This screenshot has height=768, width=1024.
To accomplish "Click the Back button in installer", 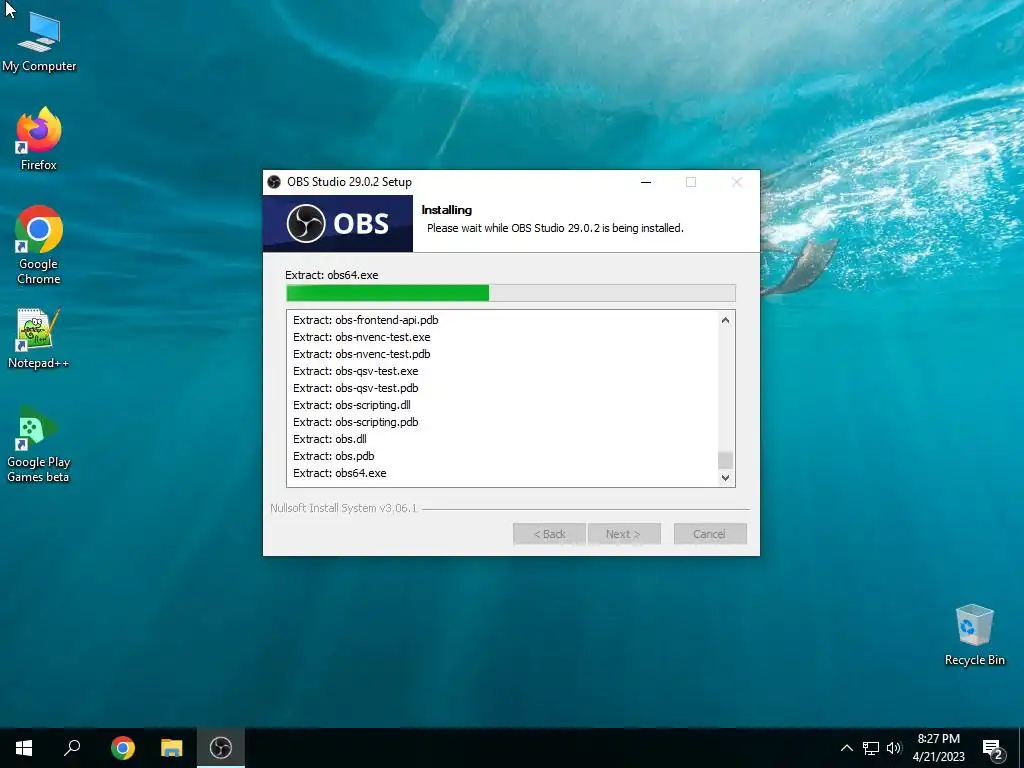I will (549, 534).
